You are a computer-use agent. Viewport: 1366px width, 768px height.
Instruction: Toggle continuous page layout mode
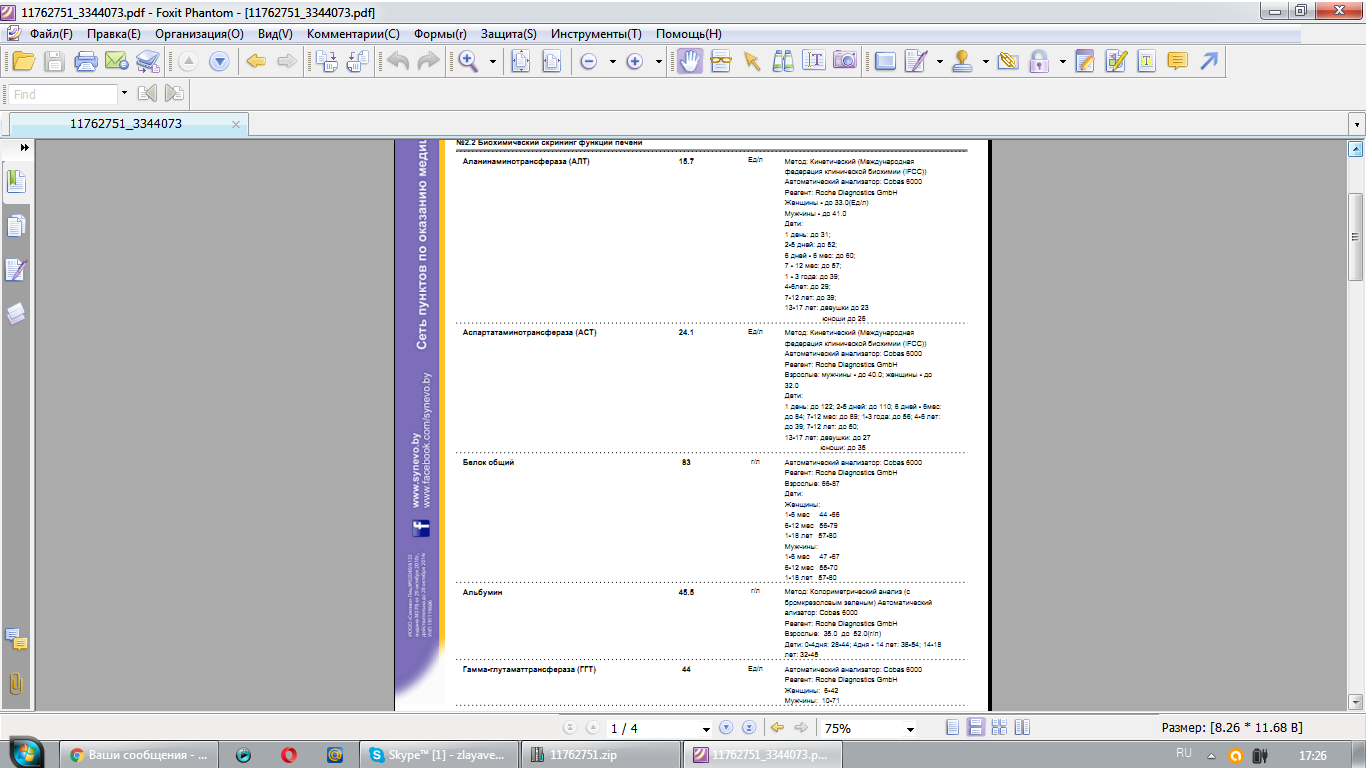(975, 728)
